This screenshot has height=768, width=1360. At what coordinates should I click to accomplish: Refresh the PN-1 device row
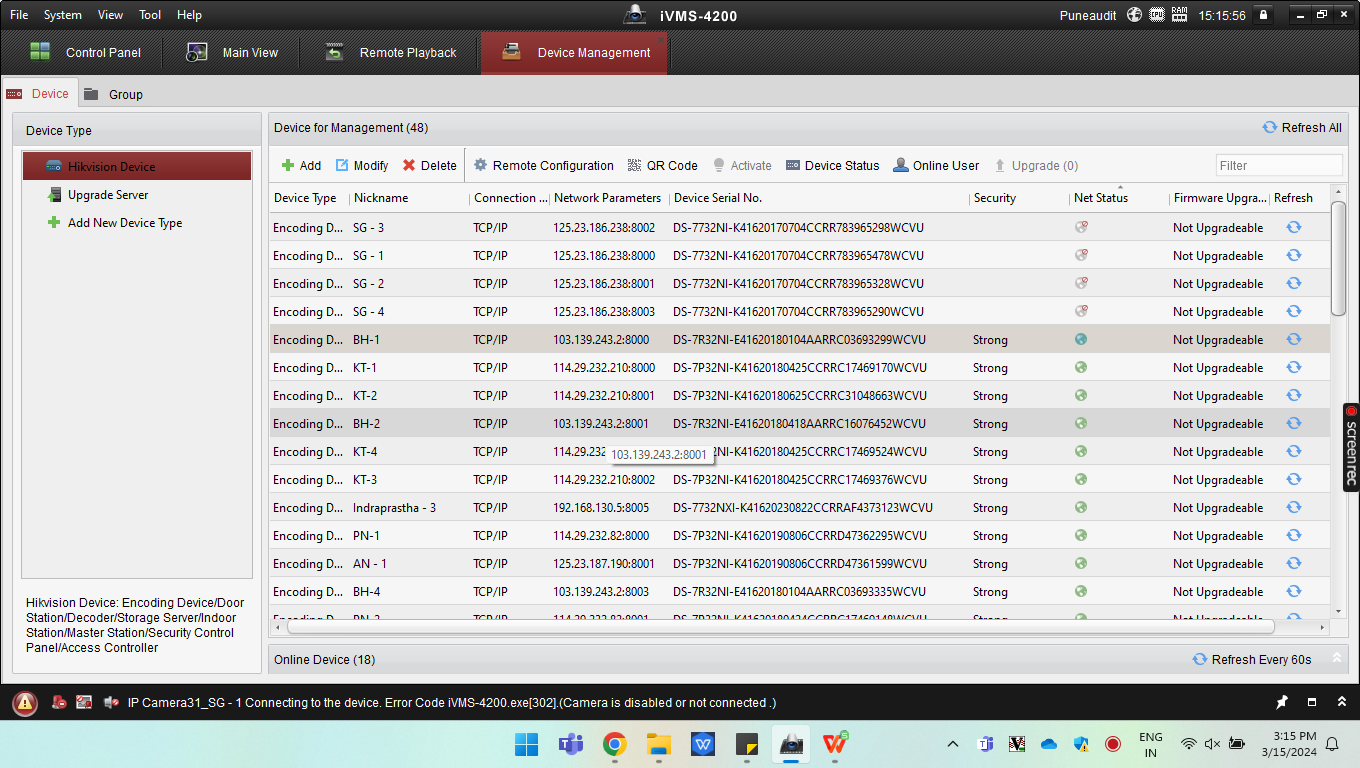click(x=1293, y=535)
